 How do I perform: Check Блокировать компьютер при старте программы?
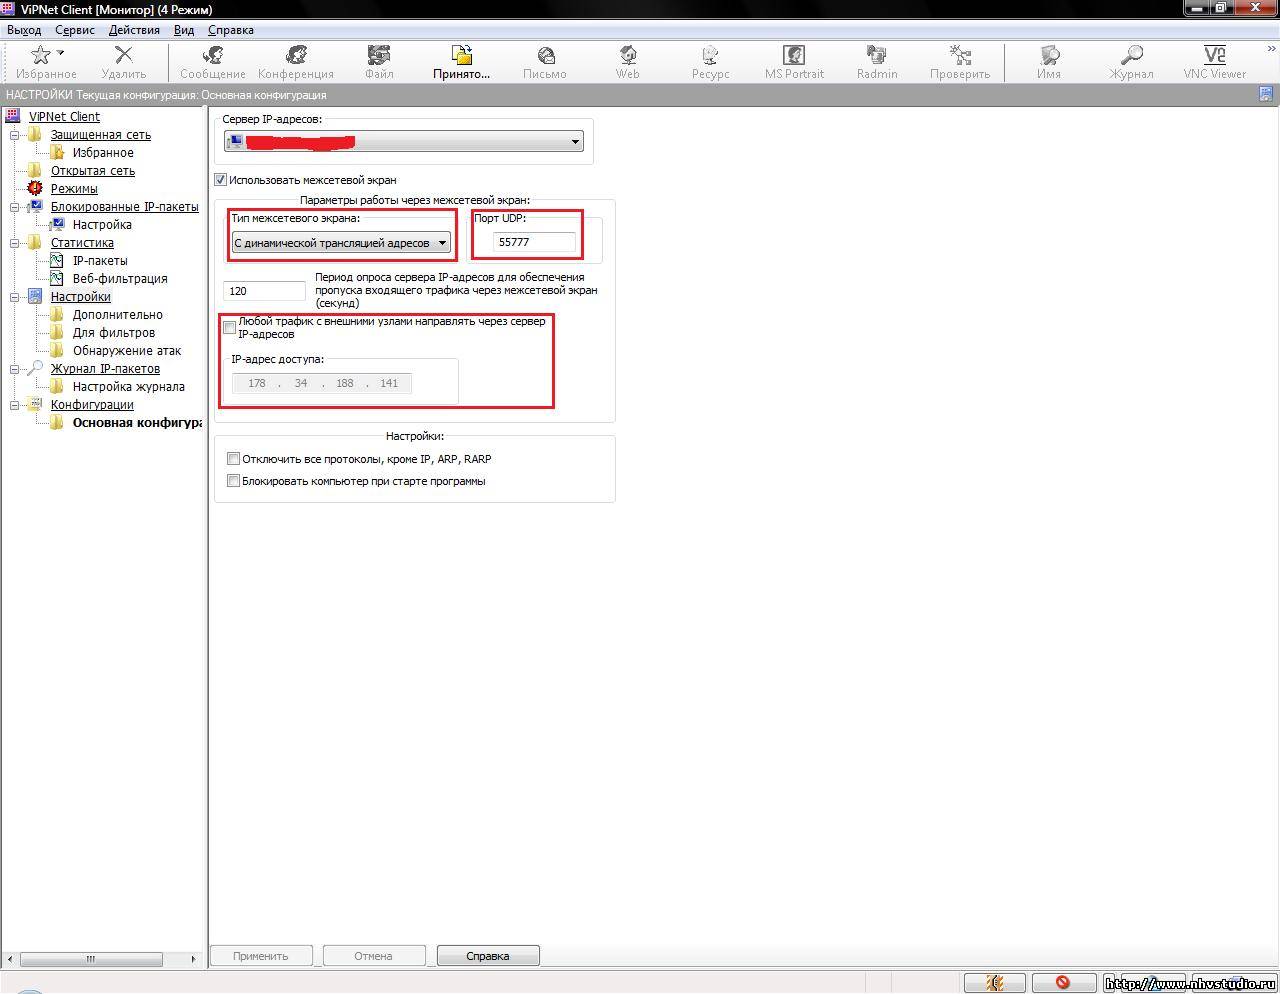click(x=233, y=481)
